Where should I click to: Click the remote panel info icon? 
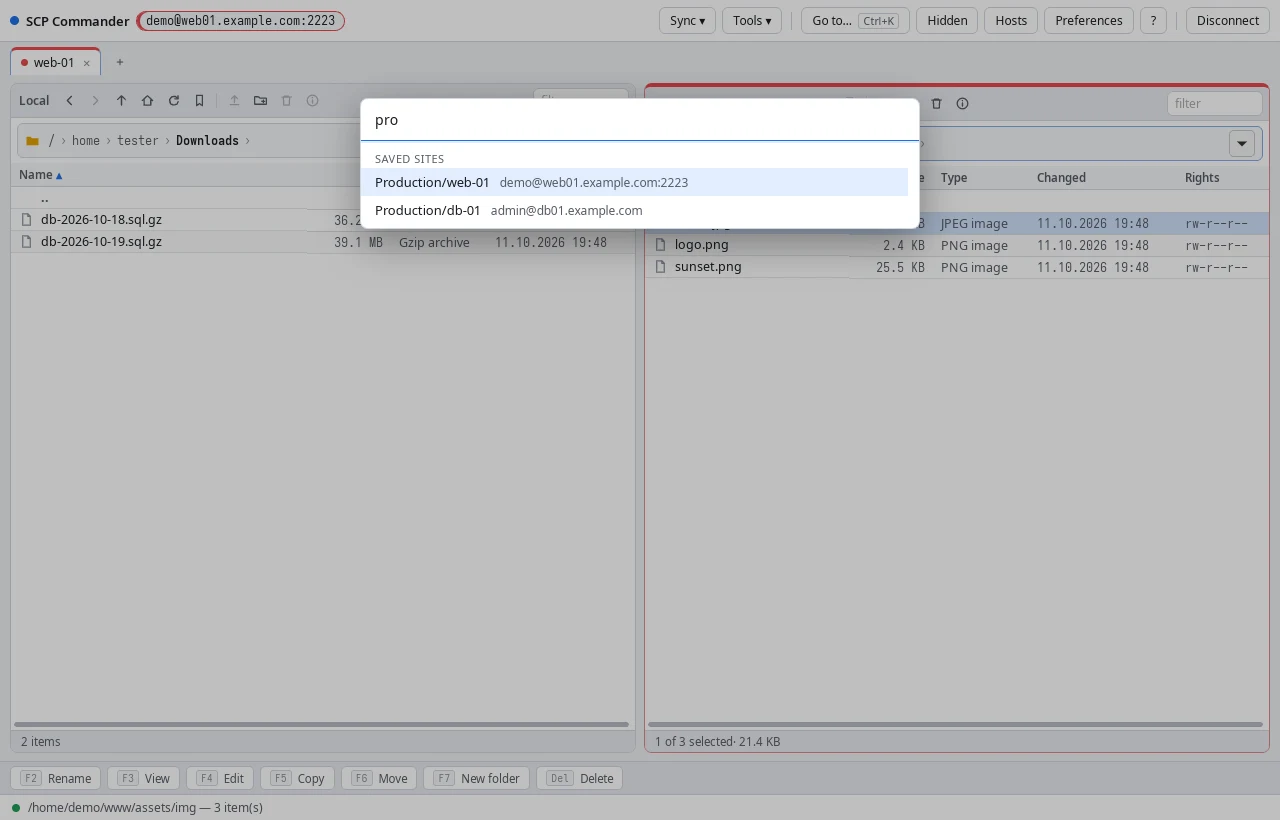tap(962, 103)
